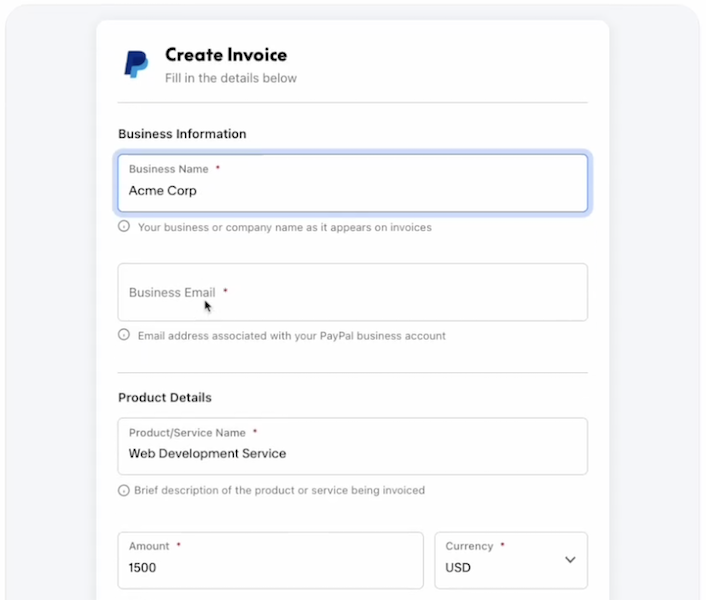The height and width of the screenshot is (600, 706).
Task: Select the USD value in Currency
Action: [458, 567]
